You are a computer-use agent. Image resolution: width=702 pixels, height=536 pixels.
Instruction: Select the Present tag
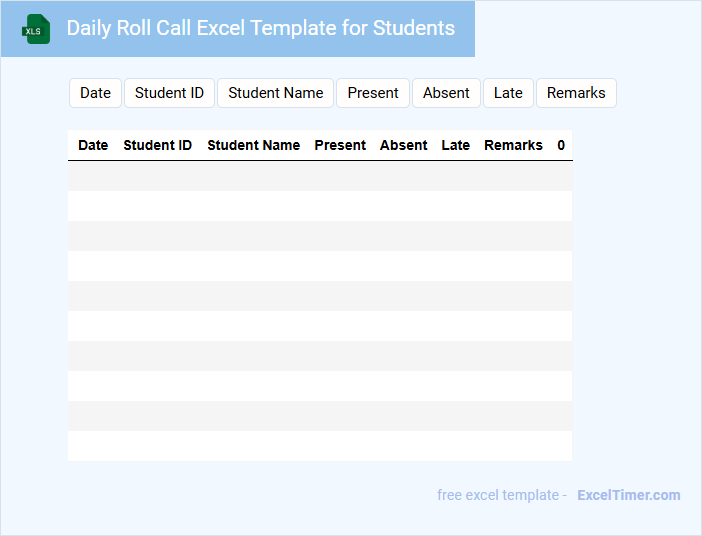[x=373, y=93]
